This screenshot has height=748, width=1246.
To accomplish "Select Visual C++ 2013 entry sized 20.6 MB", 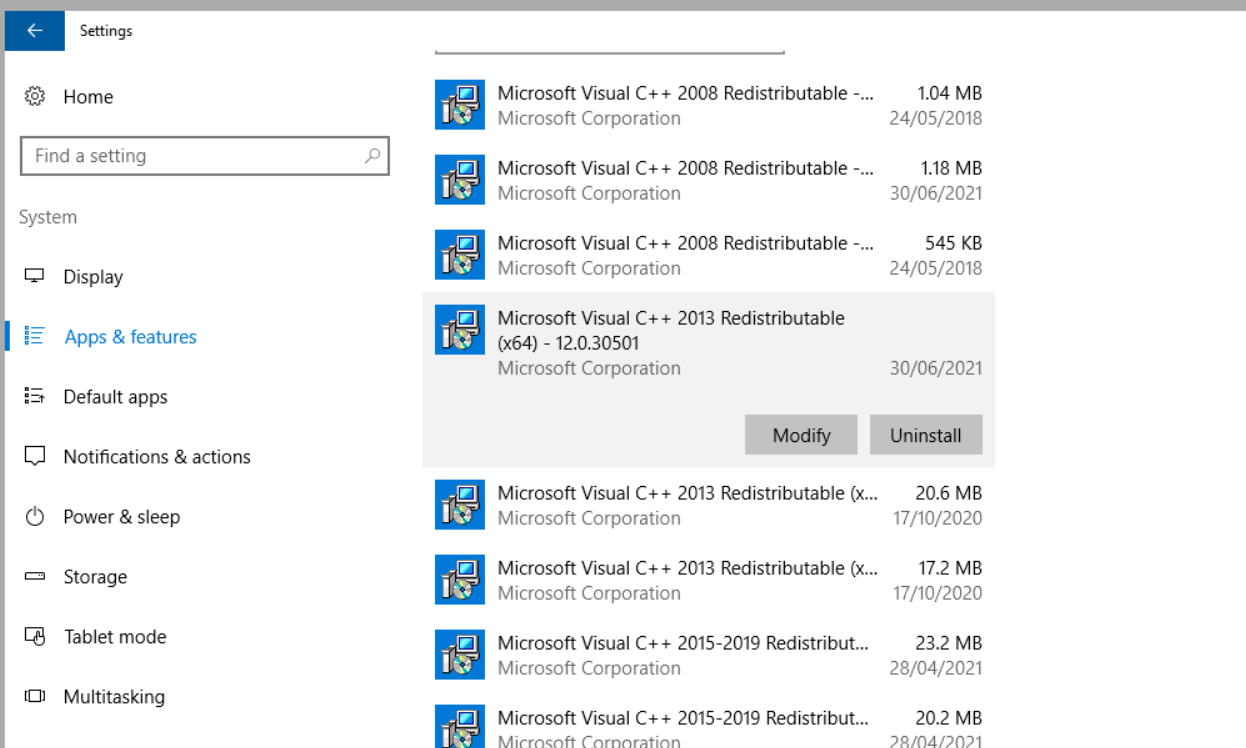I will pyautogui.click(x=709, y=505).
